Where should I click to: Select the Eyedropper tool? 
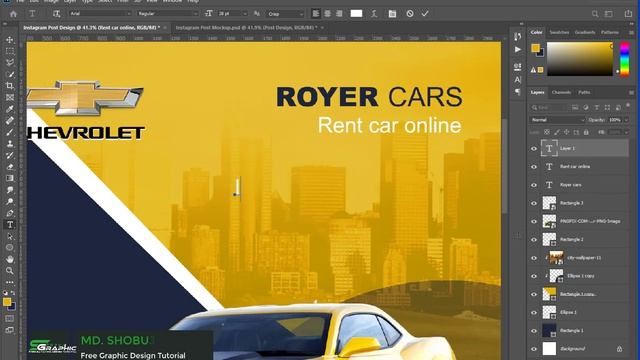coord(10,109)
